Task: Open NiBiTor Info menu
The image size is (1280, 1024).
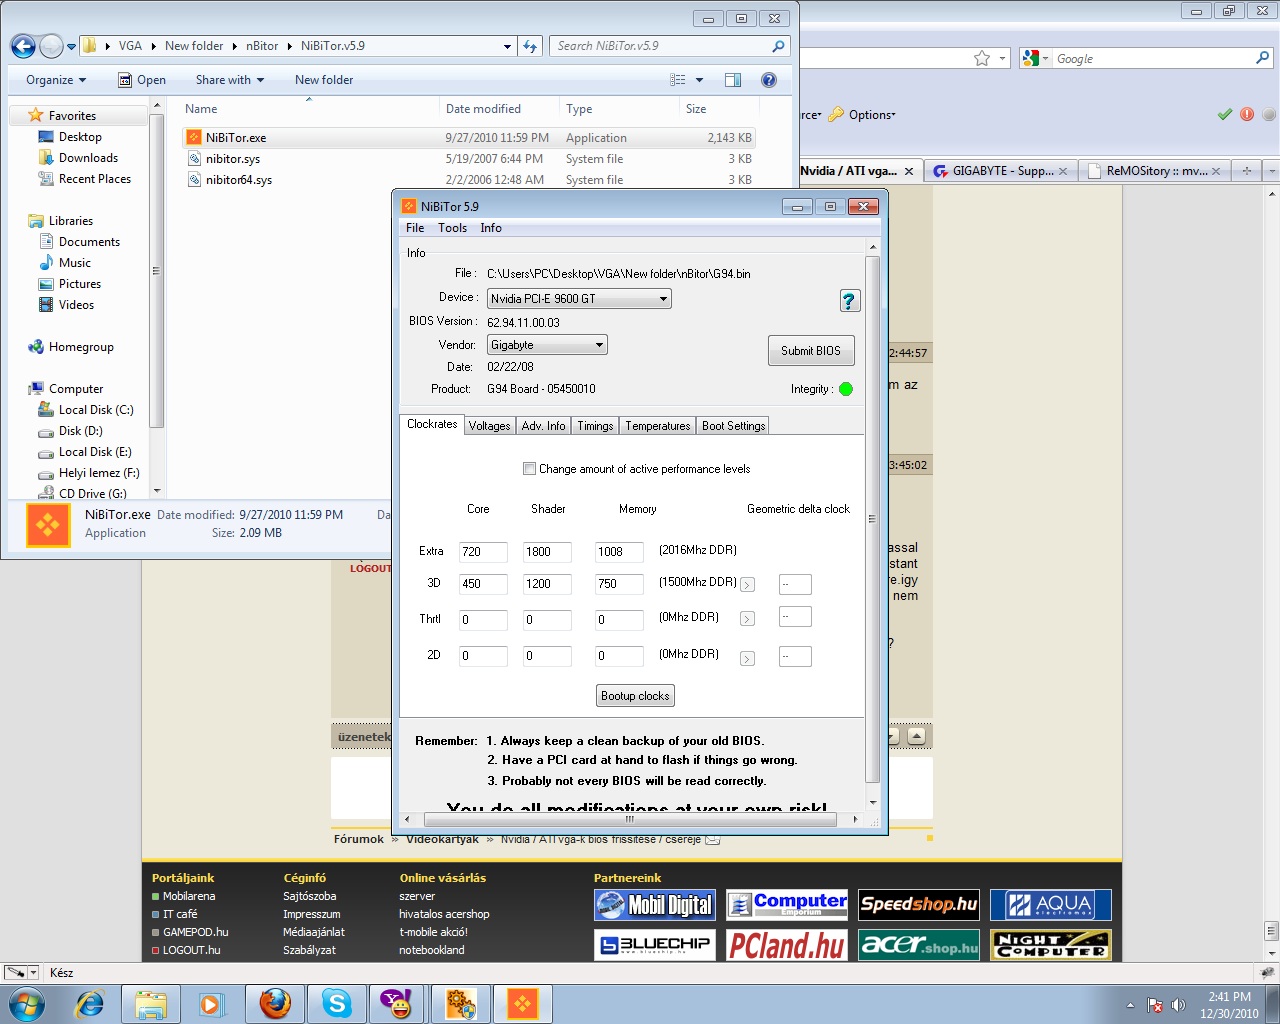Action: (x=491, y=228)
